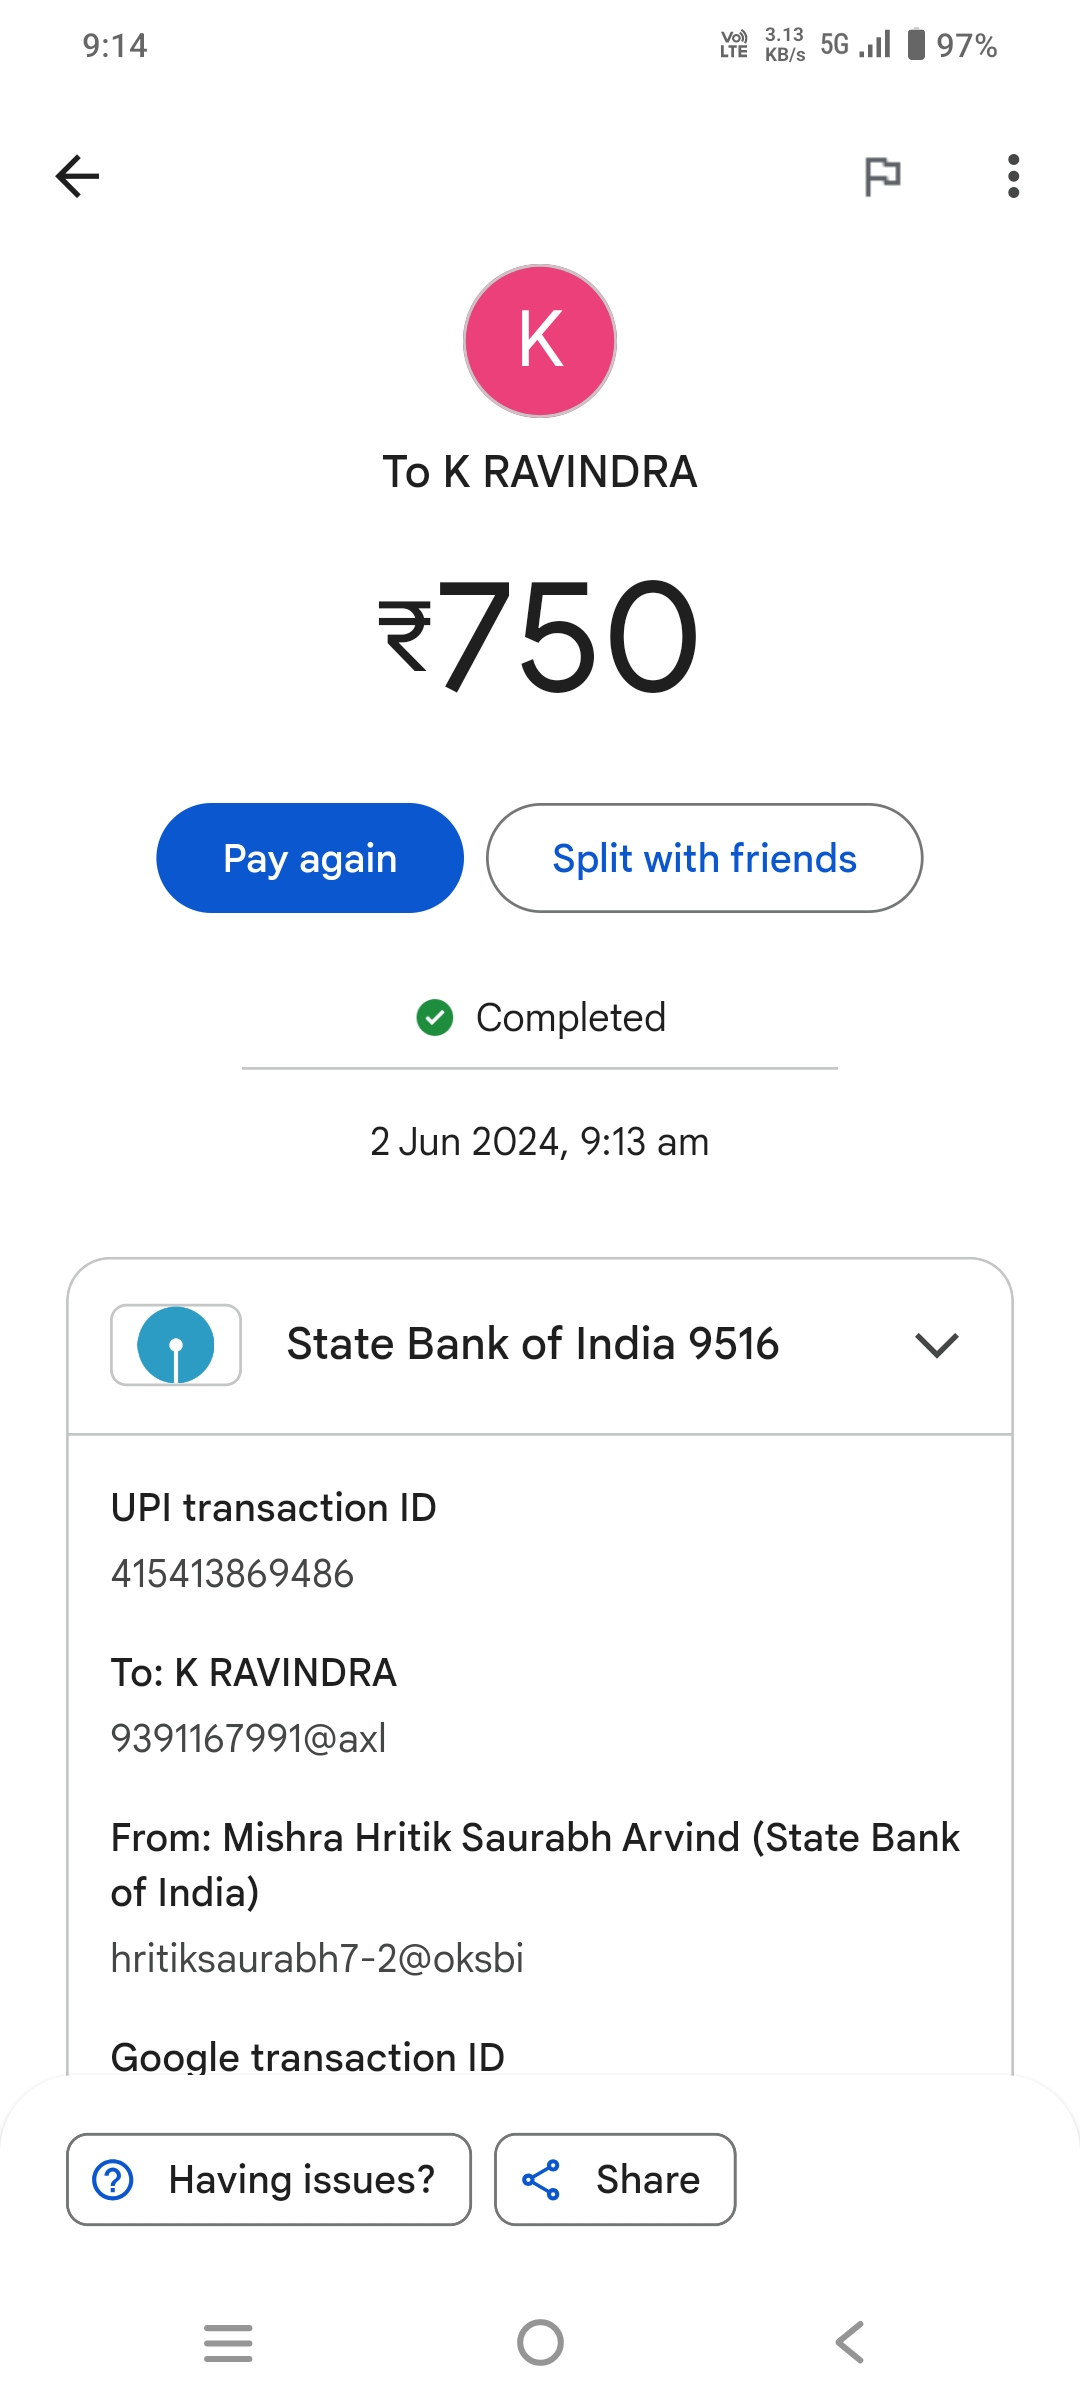Viewport: 1080px width, 2400px height.
Task: Tap the question mark help icon
Action: coord(113,2180)
